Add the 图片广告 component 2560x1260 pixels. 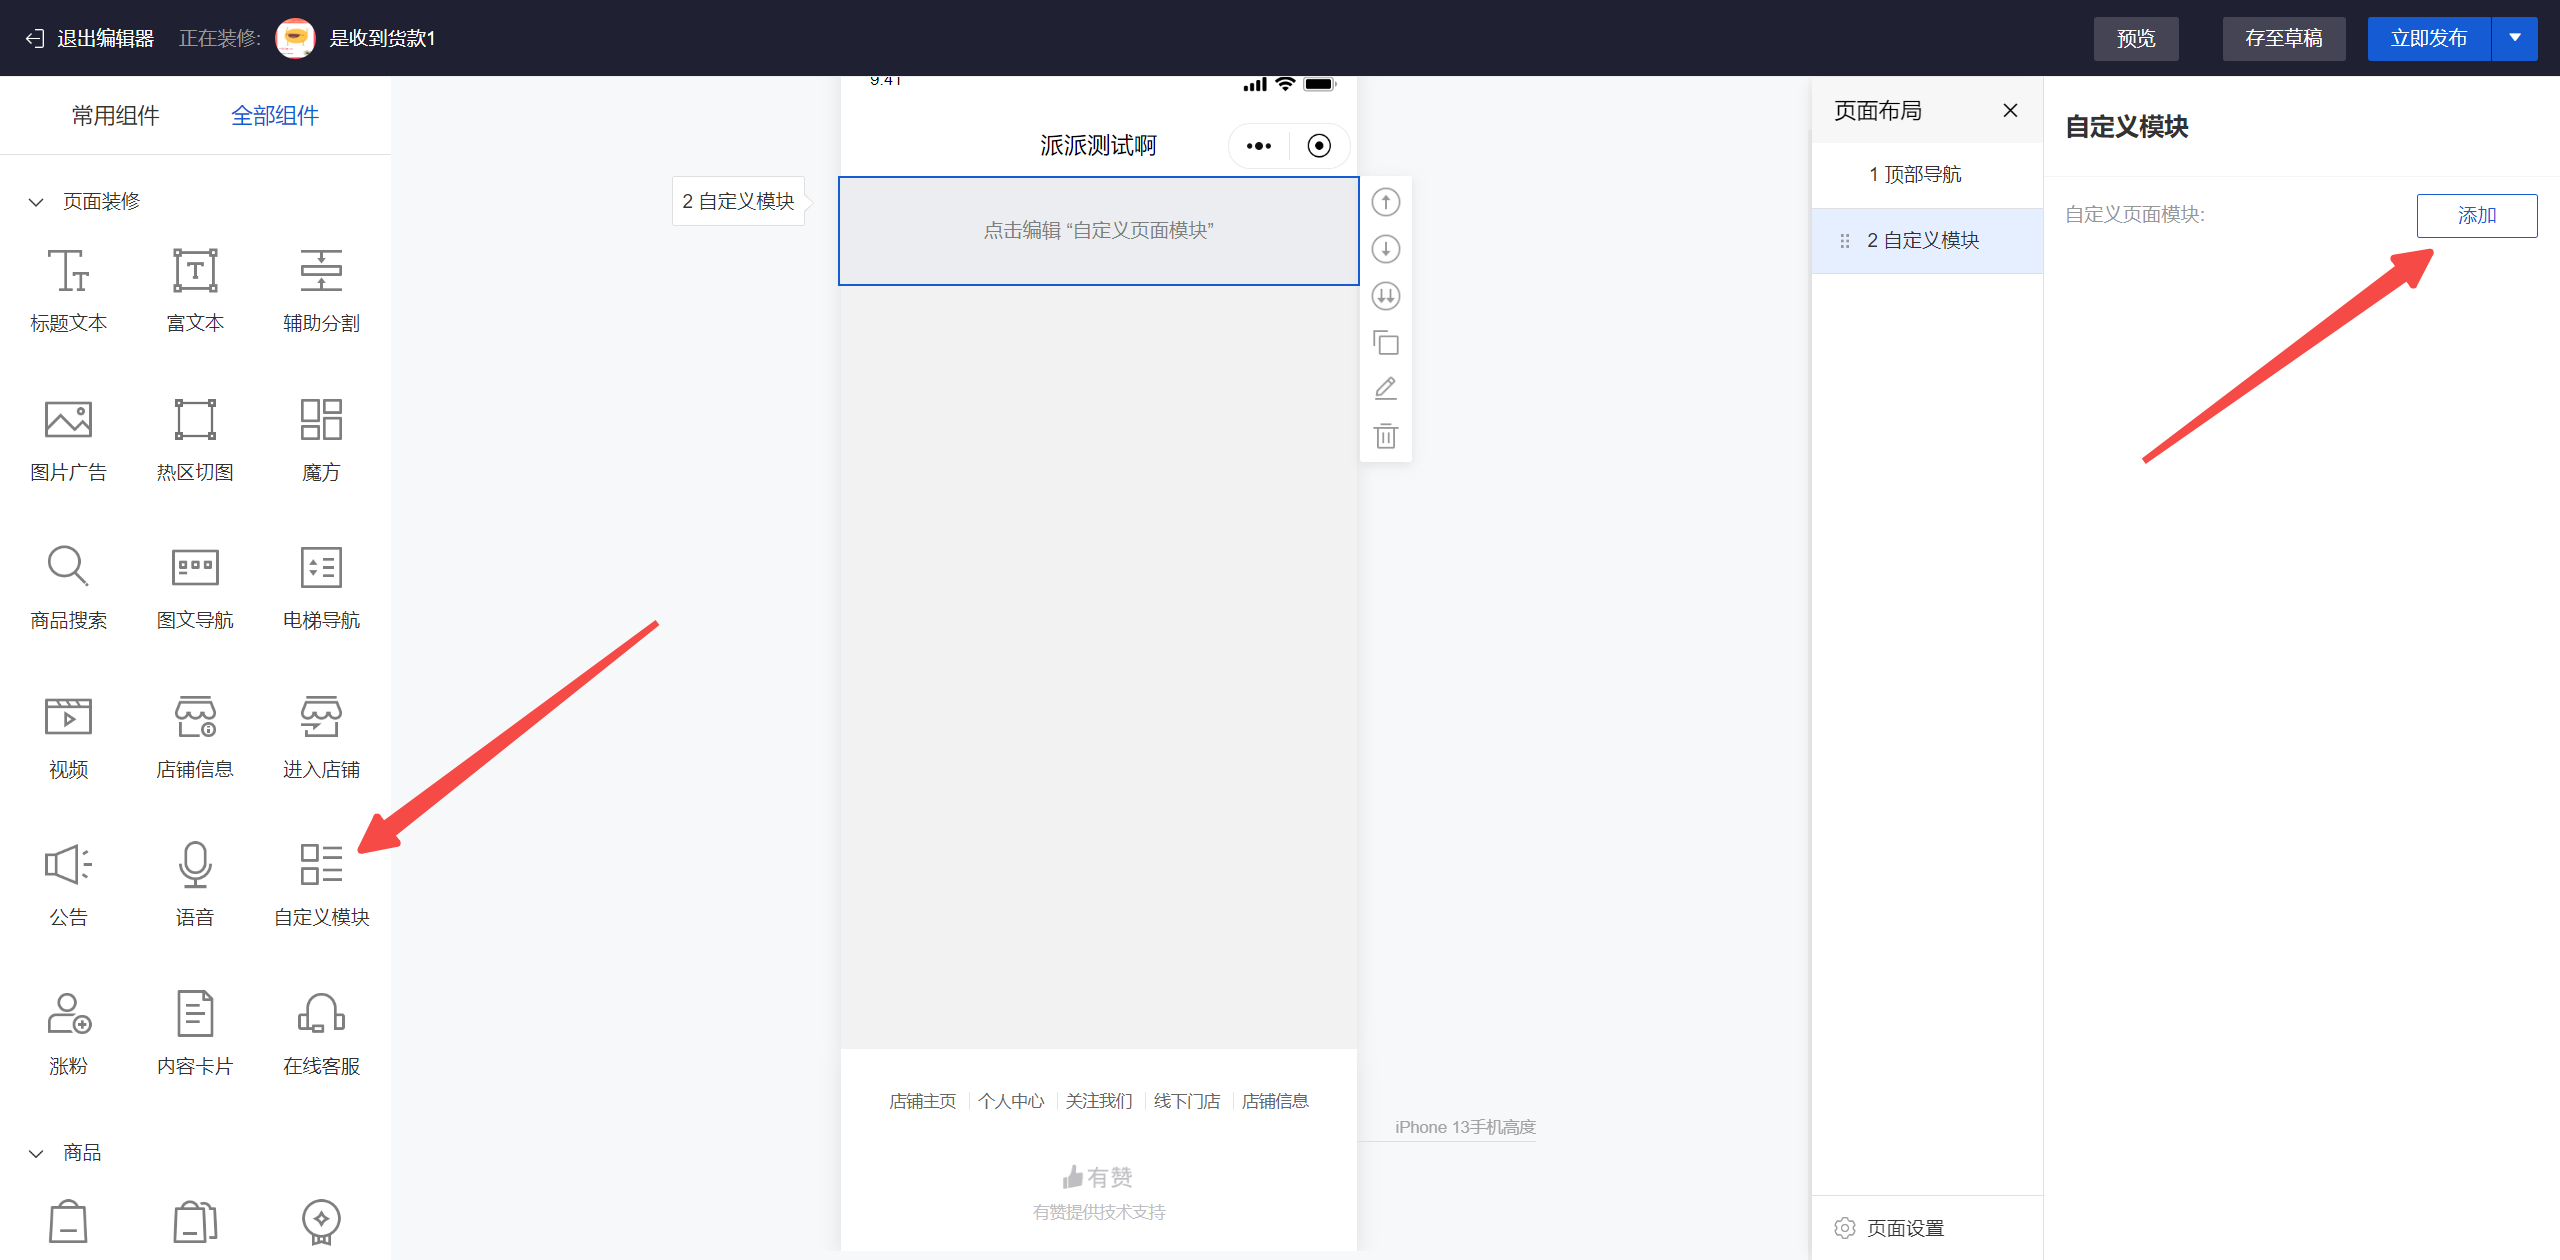click(68, 437)
